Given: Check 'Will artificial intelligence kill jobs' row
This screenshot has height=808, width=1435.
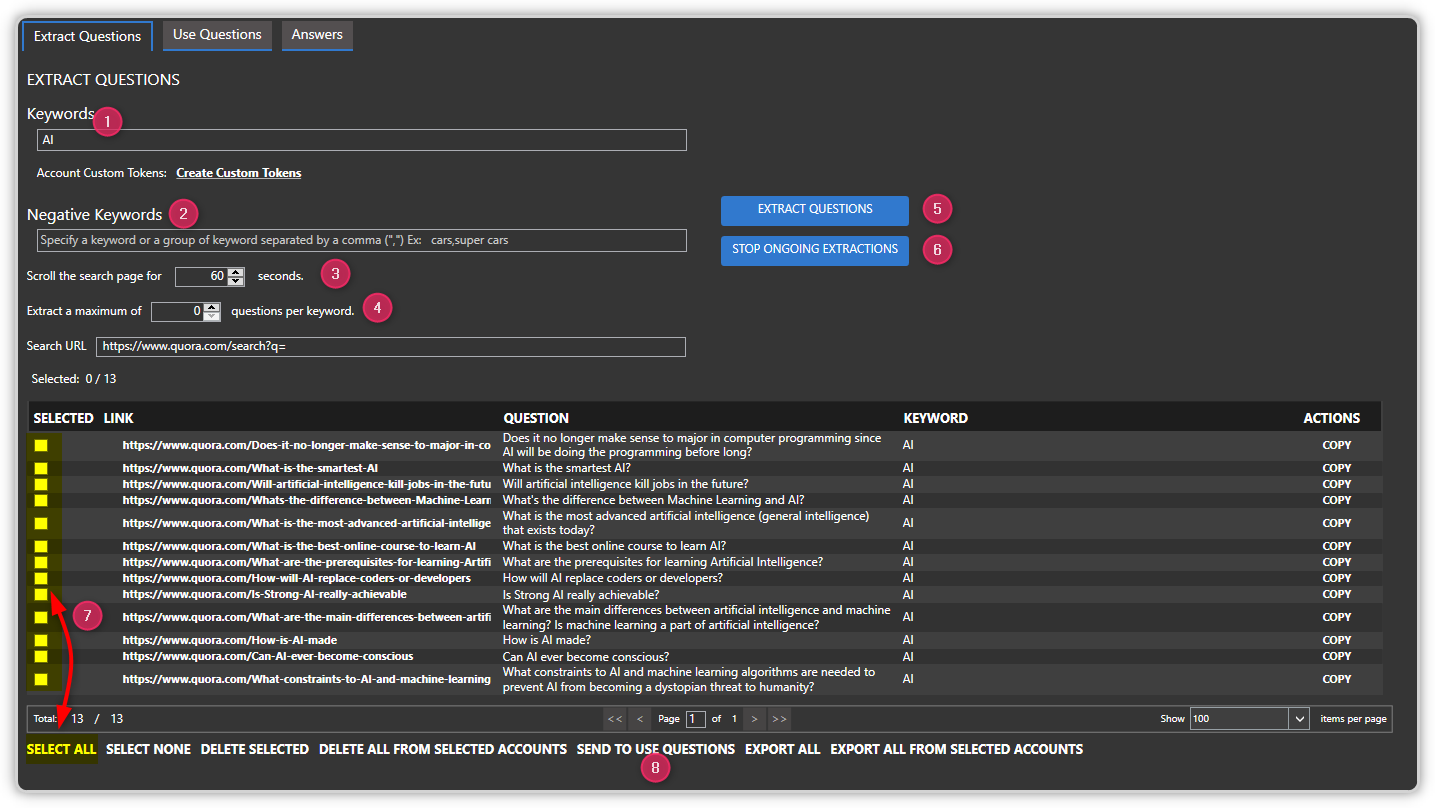Looking at the screenshot, I should (x=41, y=484).
